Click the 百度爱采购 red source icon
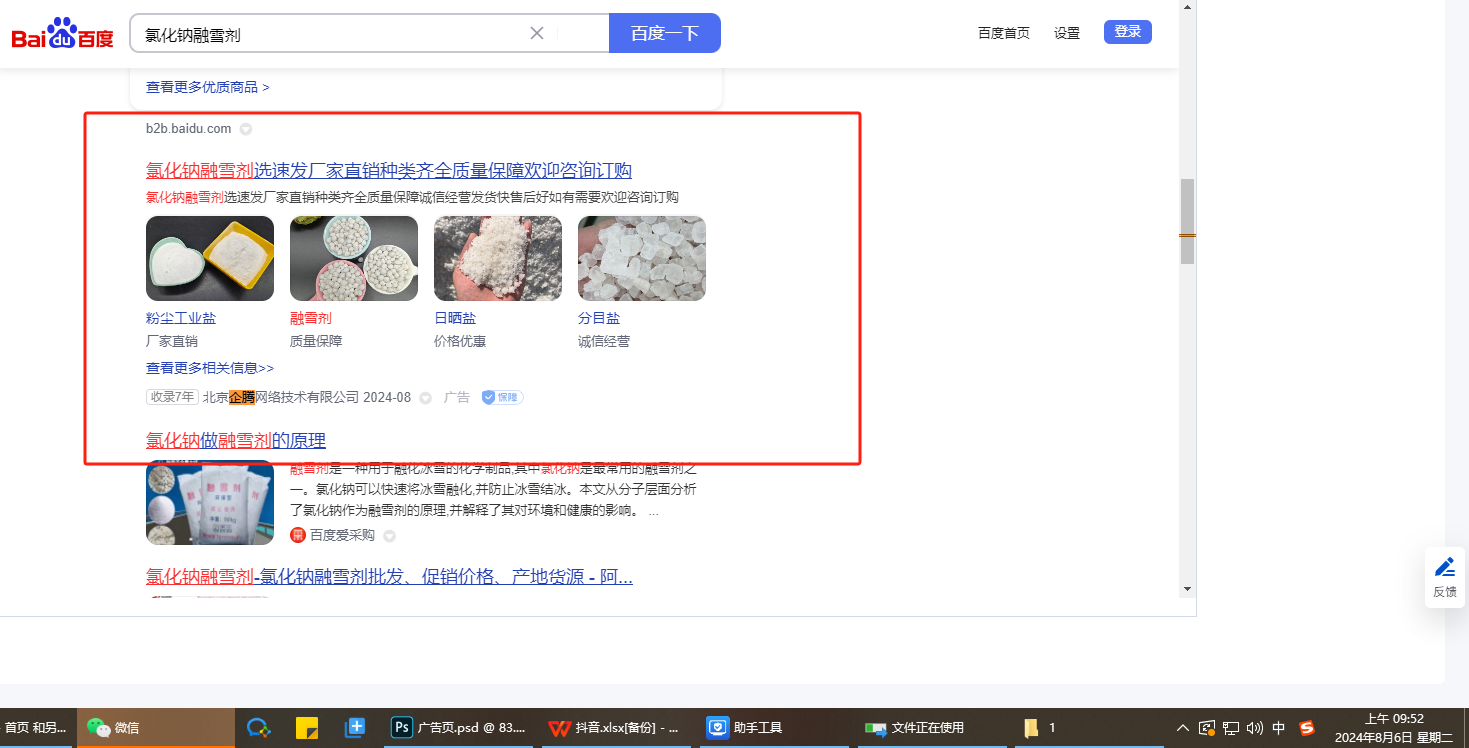The image size is (1469, 748). pyautogui.click(x=298, y=535)
